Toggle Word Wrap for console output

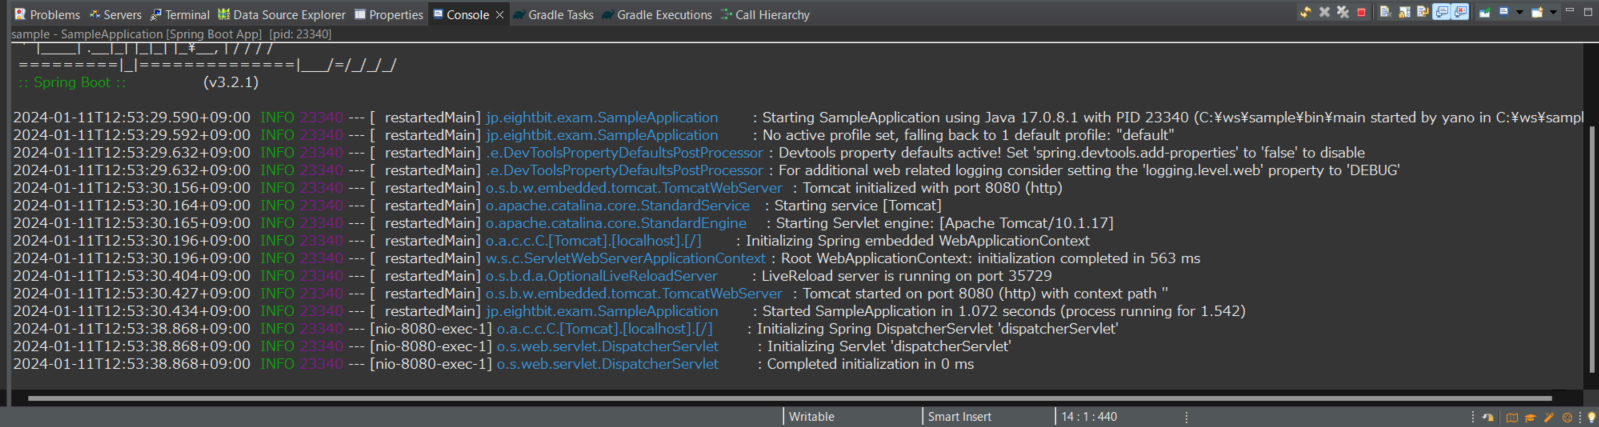1423,12
